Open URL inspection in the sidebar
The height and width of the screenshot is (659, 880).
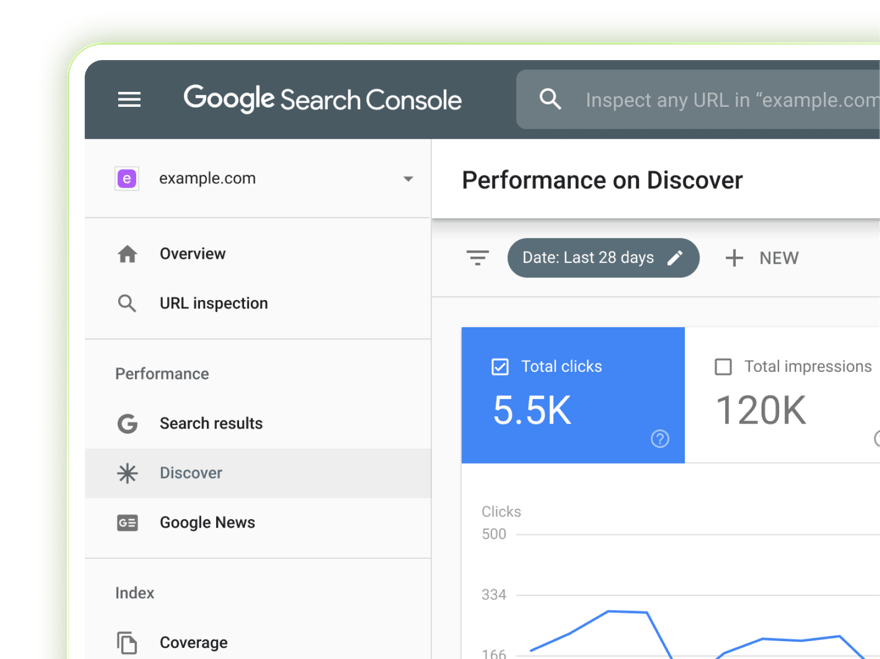coord(214,303)
